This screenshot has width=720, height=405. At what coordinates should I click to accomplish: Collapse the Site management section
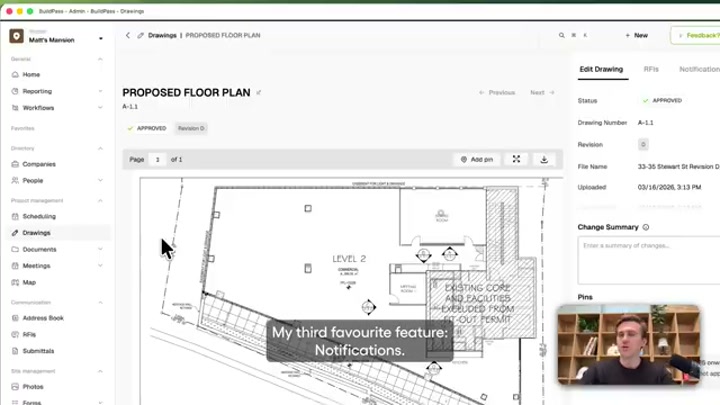coord(100,371)
